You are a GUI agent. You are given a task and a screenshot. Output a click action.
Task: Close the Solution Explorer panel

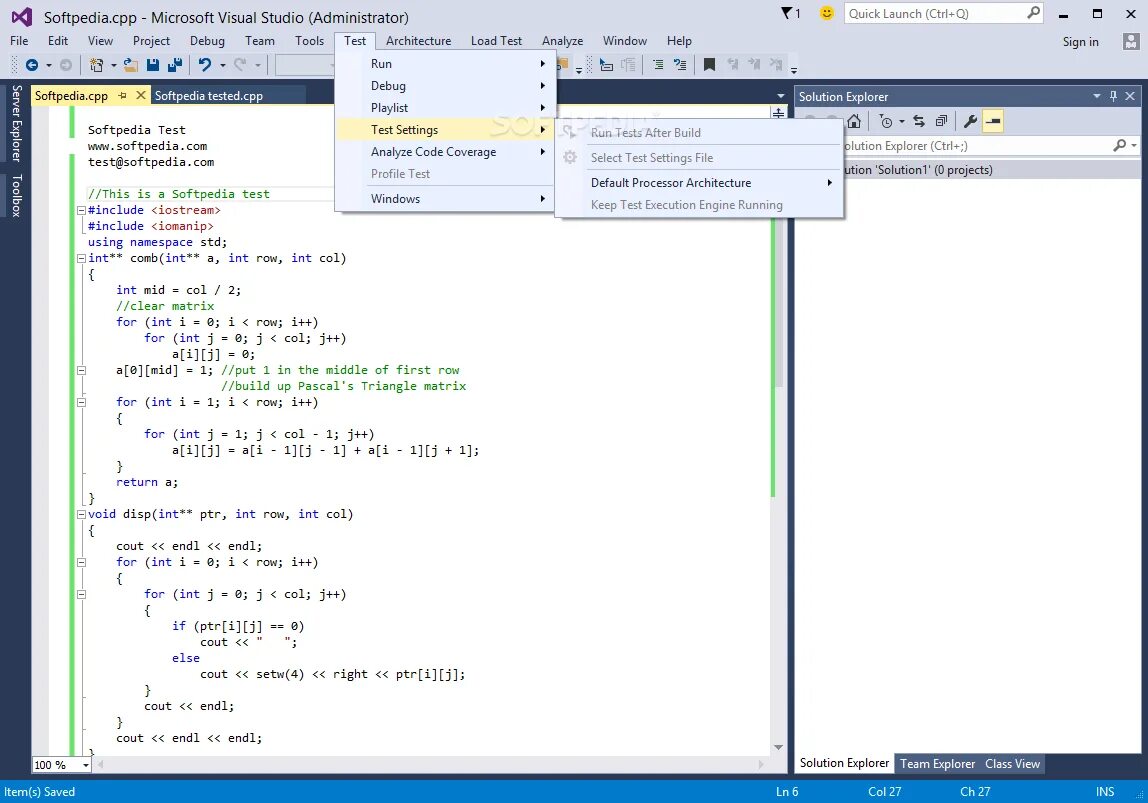pos(1130,96)
